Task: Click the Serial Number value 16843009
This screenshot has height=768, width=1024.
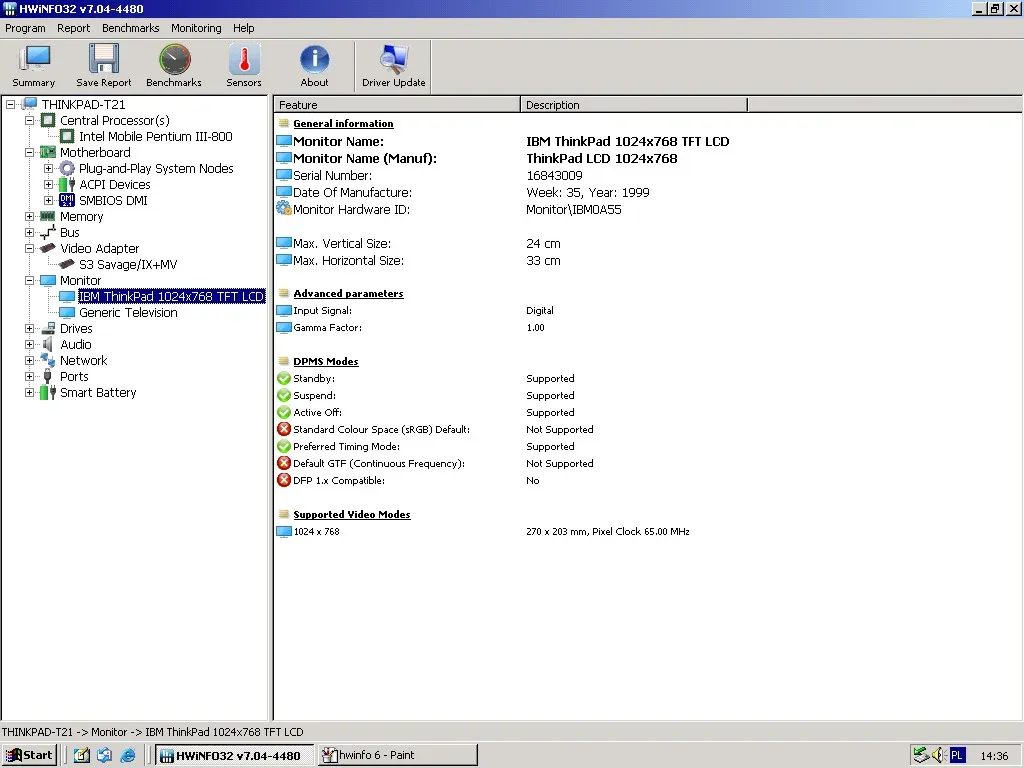Action: point(554,175)
